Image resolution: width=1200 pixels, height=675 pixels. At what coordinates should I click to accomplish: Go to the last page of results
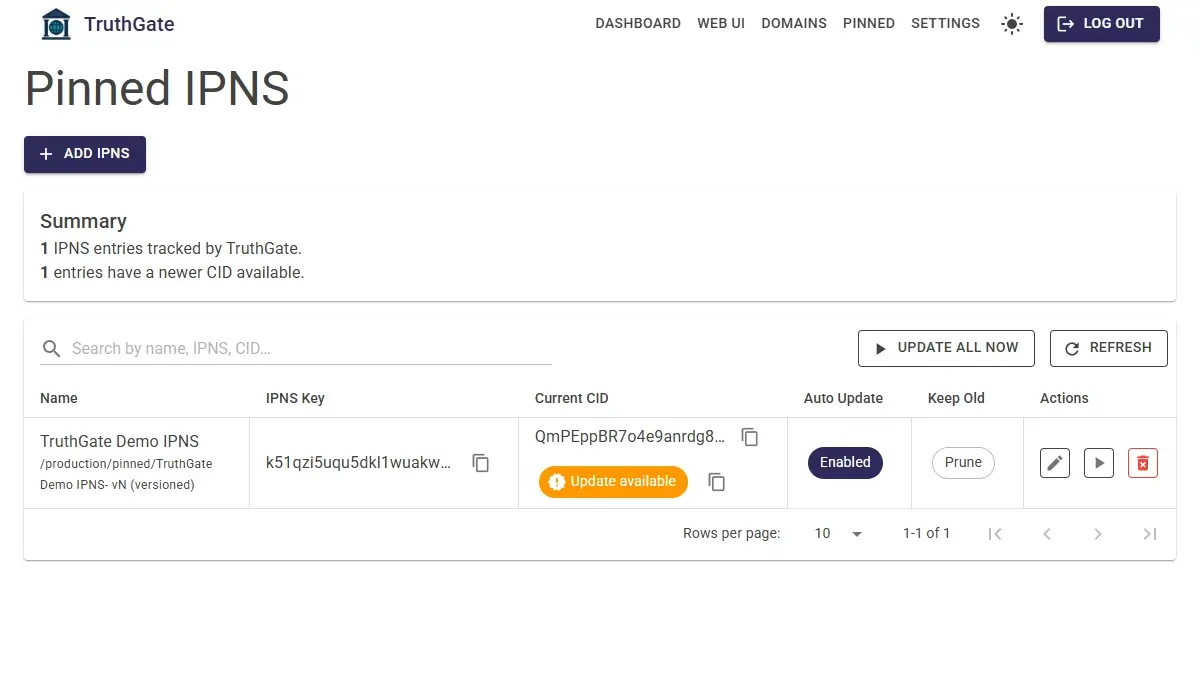(x=1150, y=534)
